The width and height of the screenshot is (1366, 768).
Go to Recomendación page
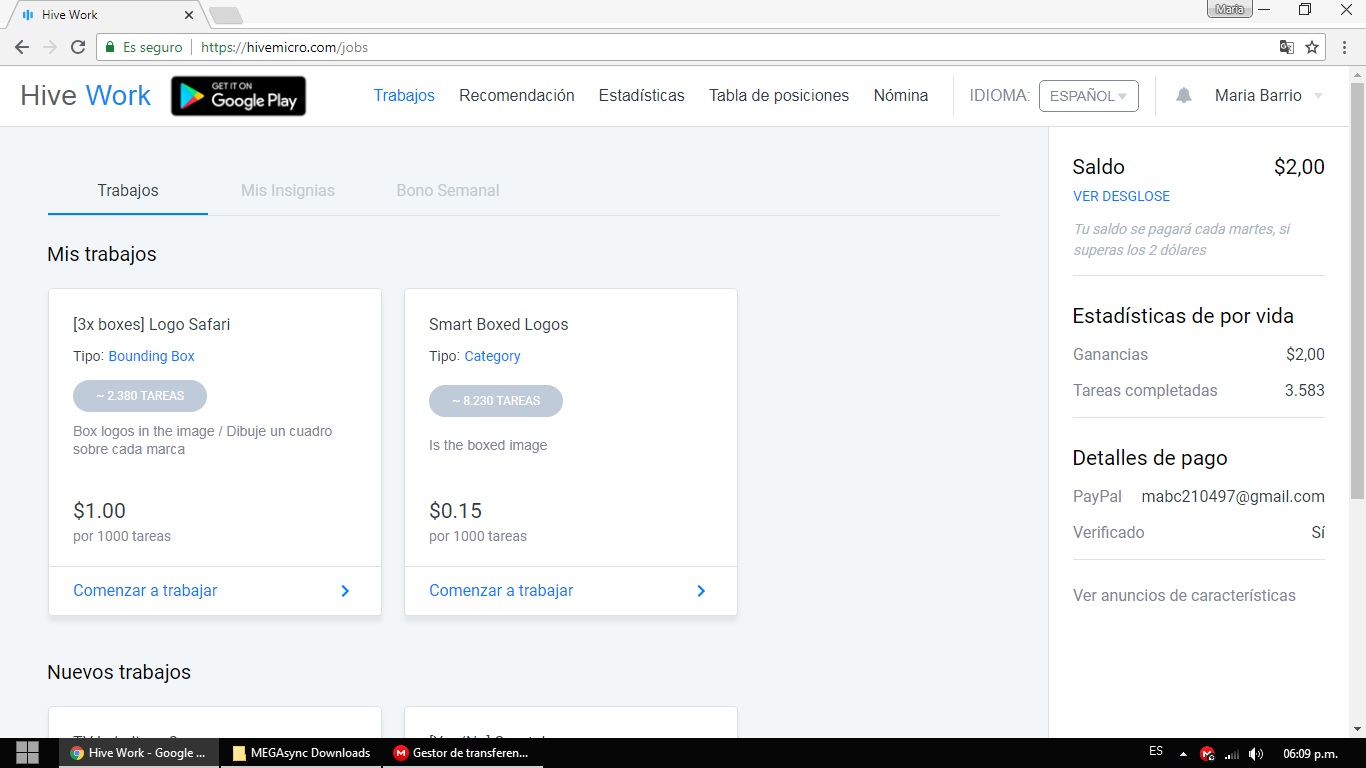517,96
